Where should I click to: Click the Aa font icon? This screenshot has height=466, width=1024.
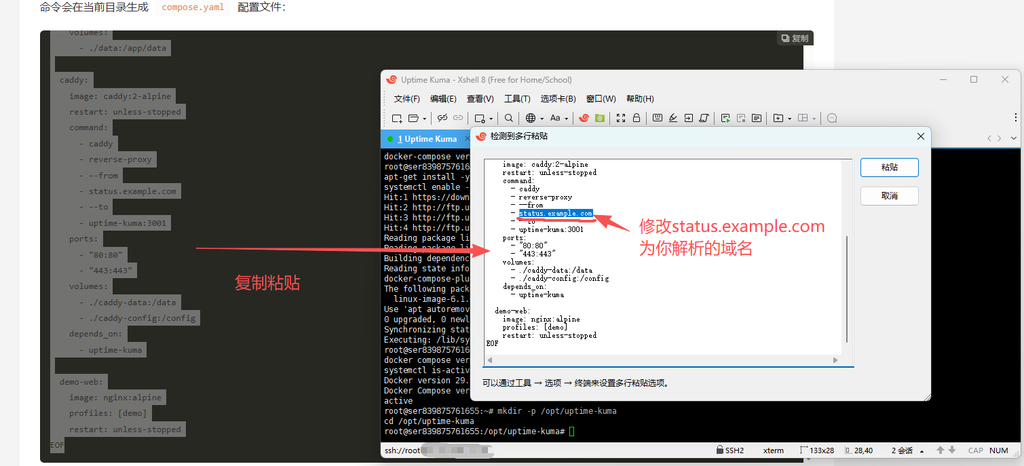point(555,118)
